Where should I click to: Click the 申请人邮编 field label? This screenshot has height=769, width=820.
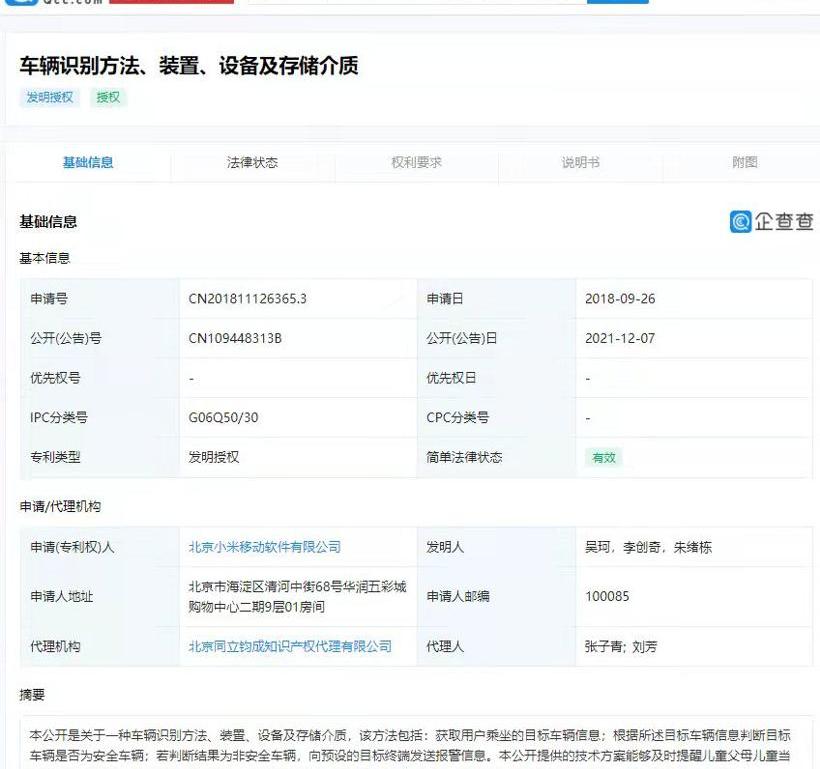(x=458, y=596)
